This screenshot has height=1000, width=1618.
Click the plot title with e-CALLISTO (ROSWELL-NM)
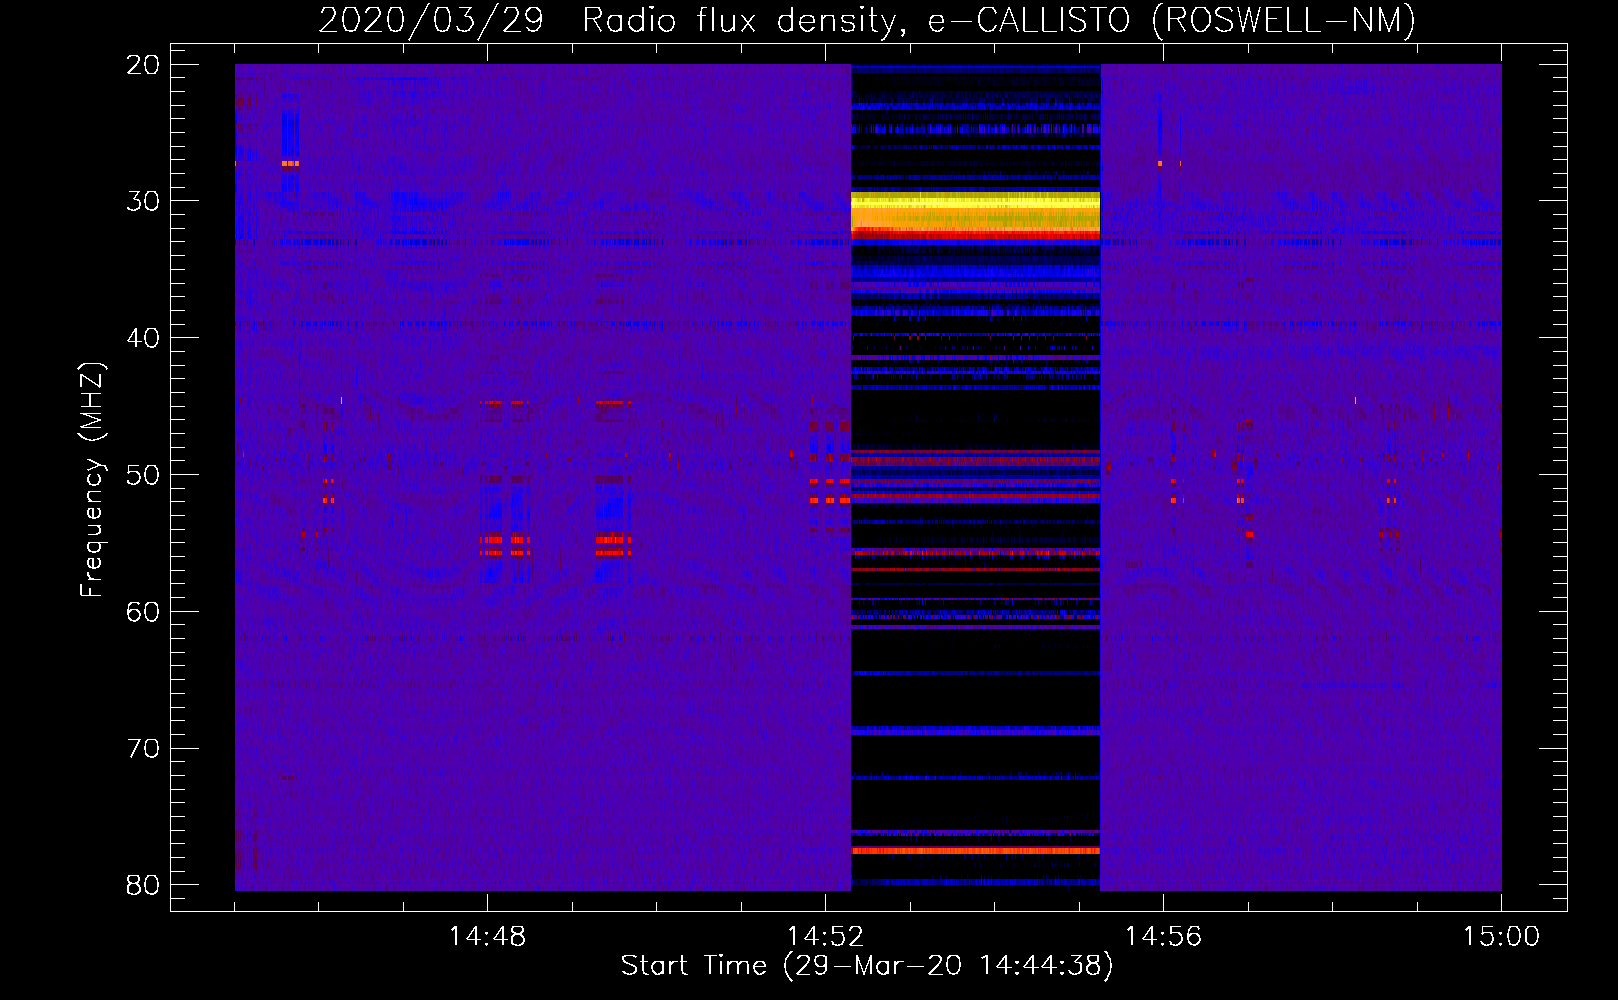(x=867, y=20)
